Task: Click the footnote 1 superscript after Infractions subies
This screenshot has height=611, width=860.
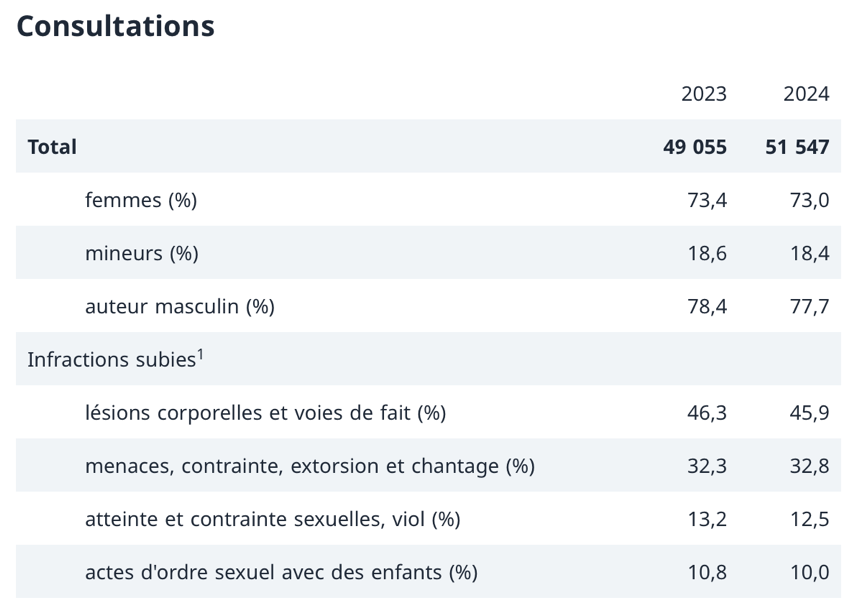Action: point(201,353)
